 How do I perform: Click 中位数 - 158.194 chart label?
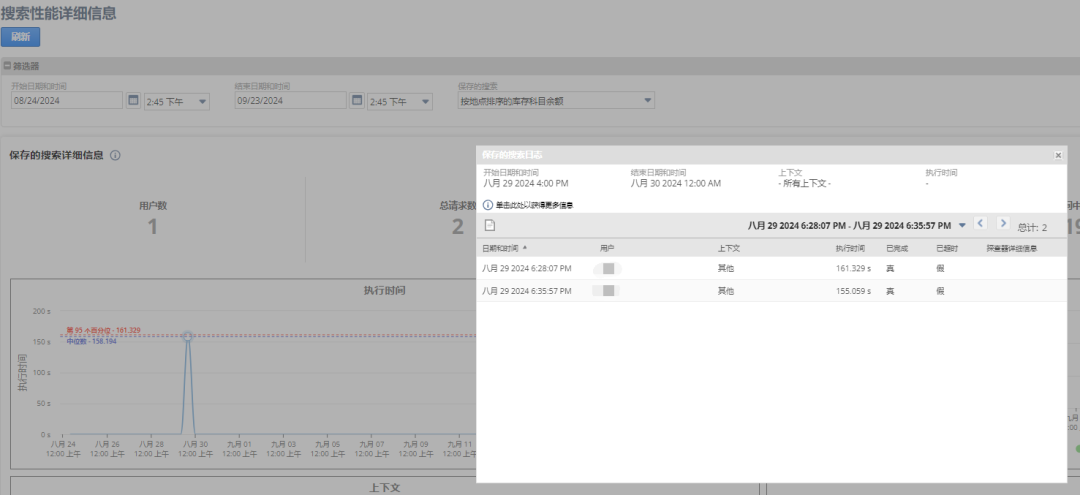click(92, 341)
